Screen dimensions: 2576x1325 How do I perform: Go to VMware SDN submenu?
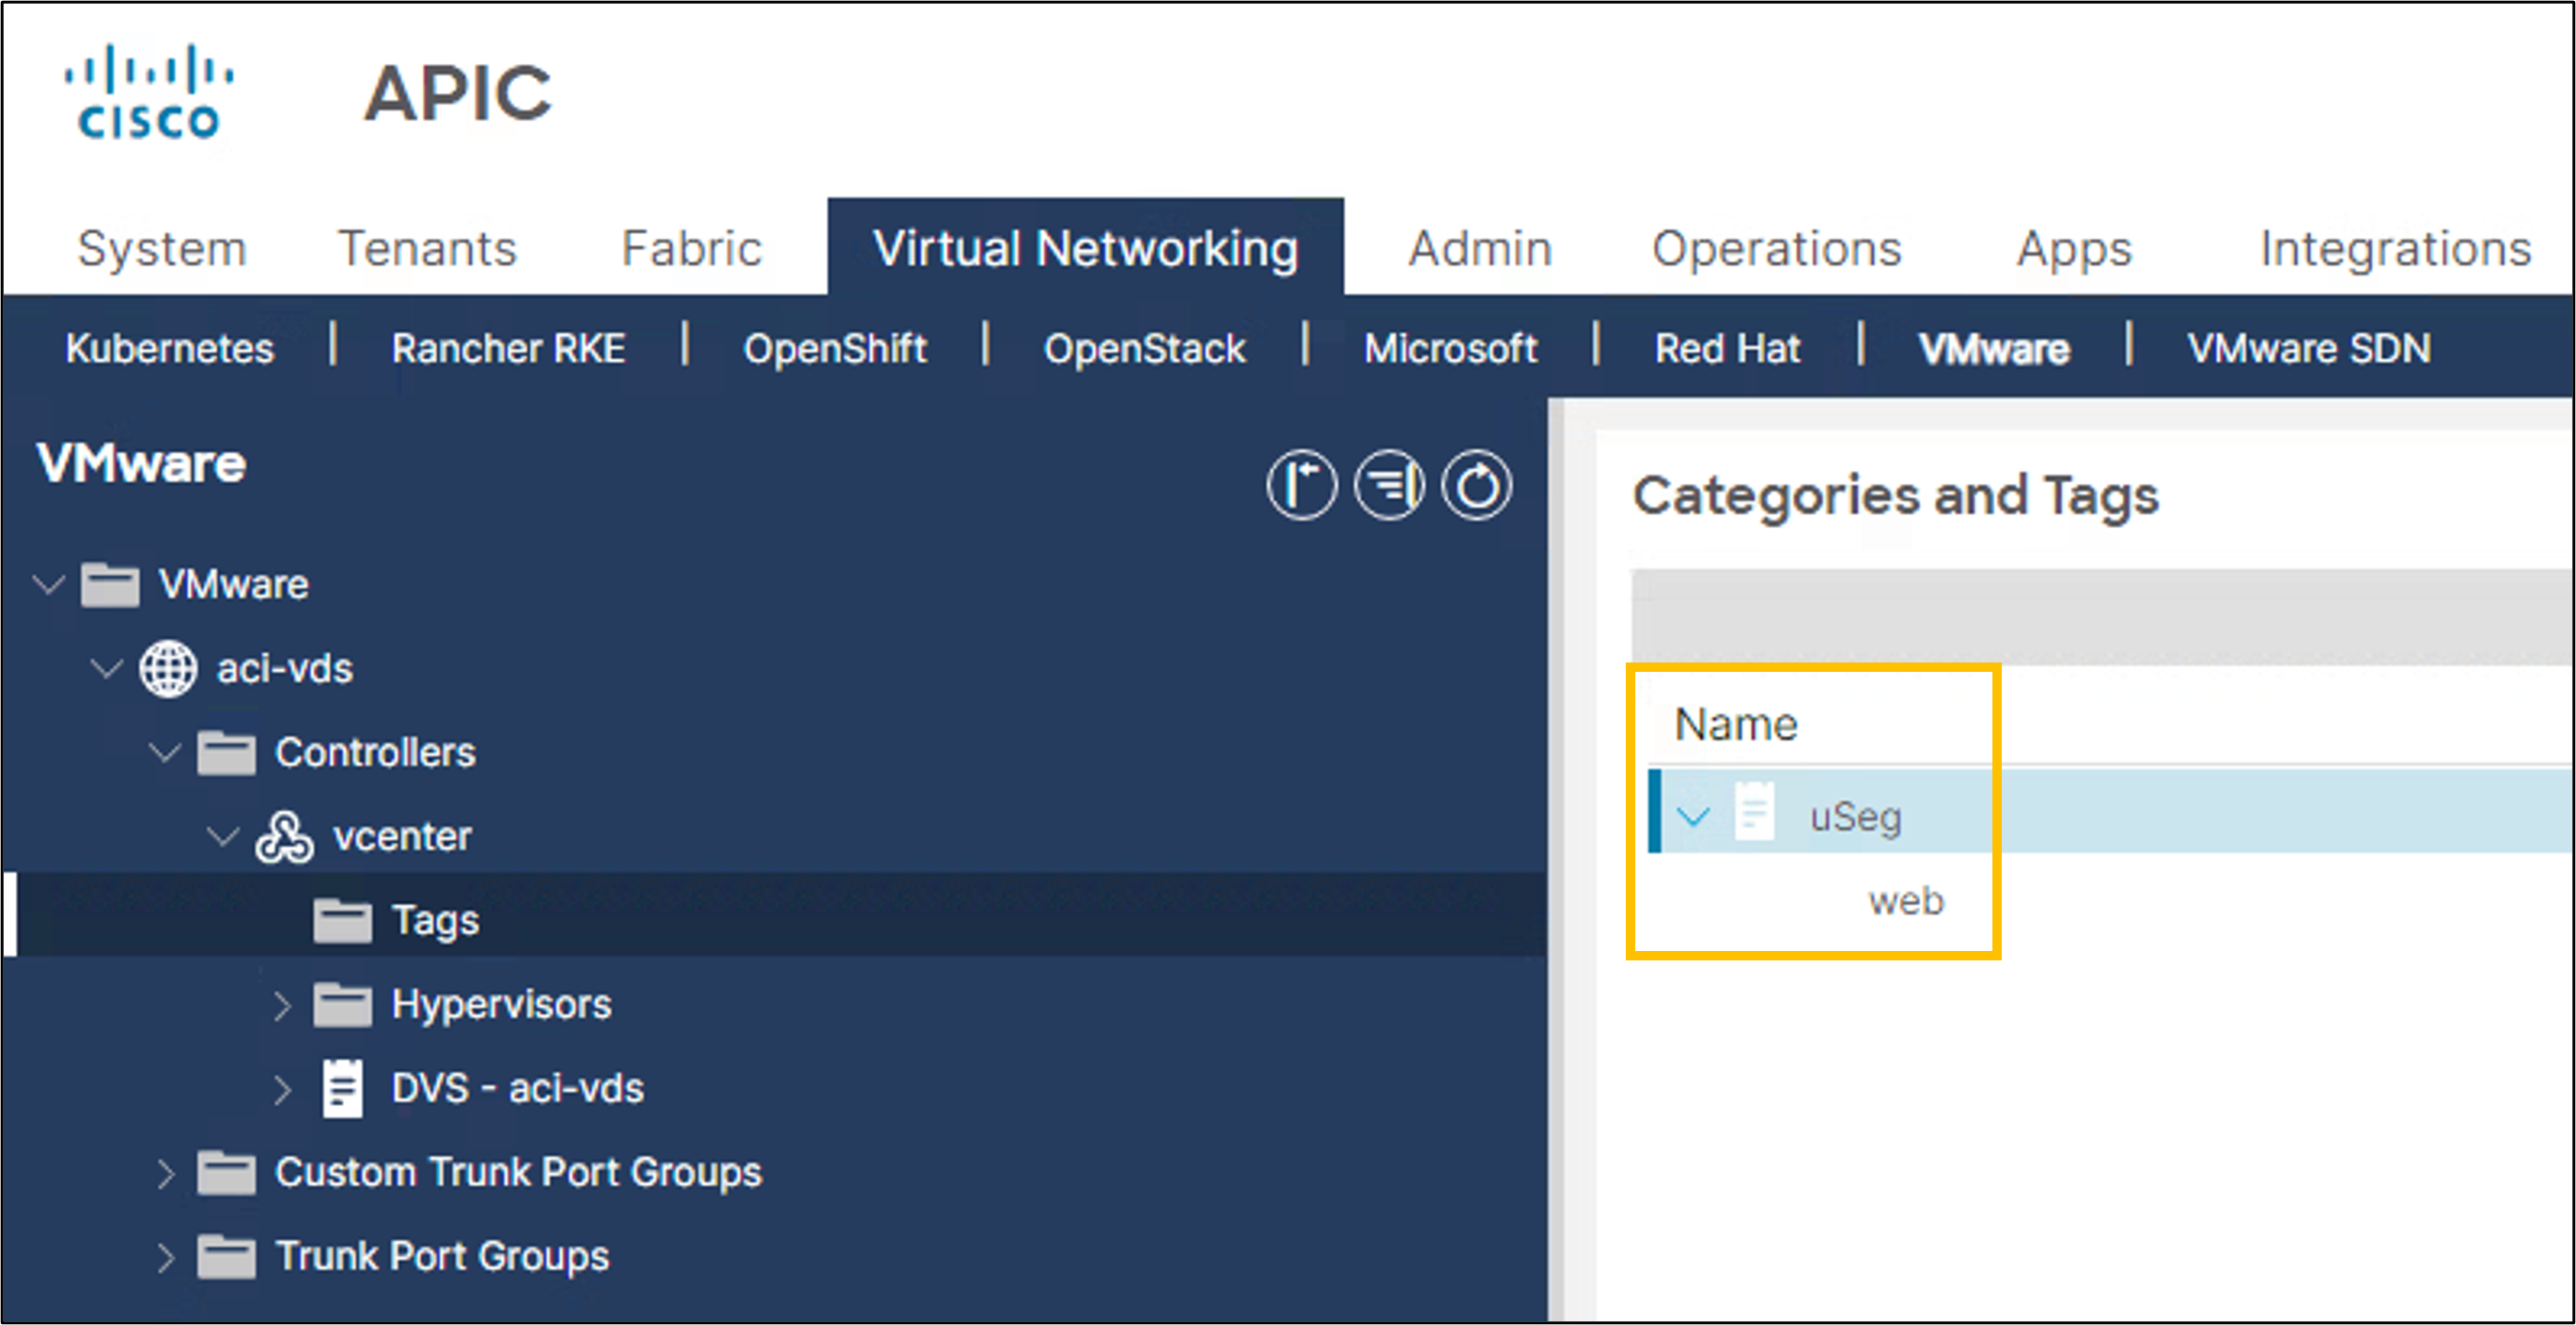tap(2308, 348)
